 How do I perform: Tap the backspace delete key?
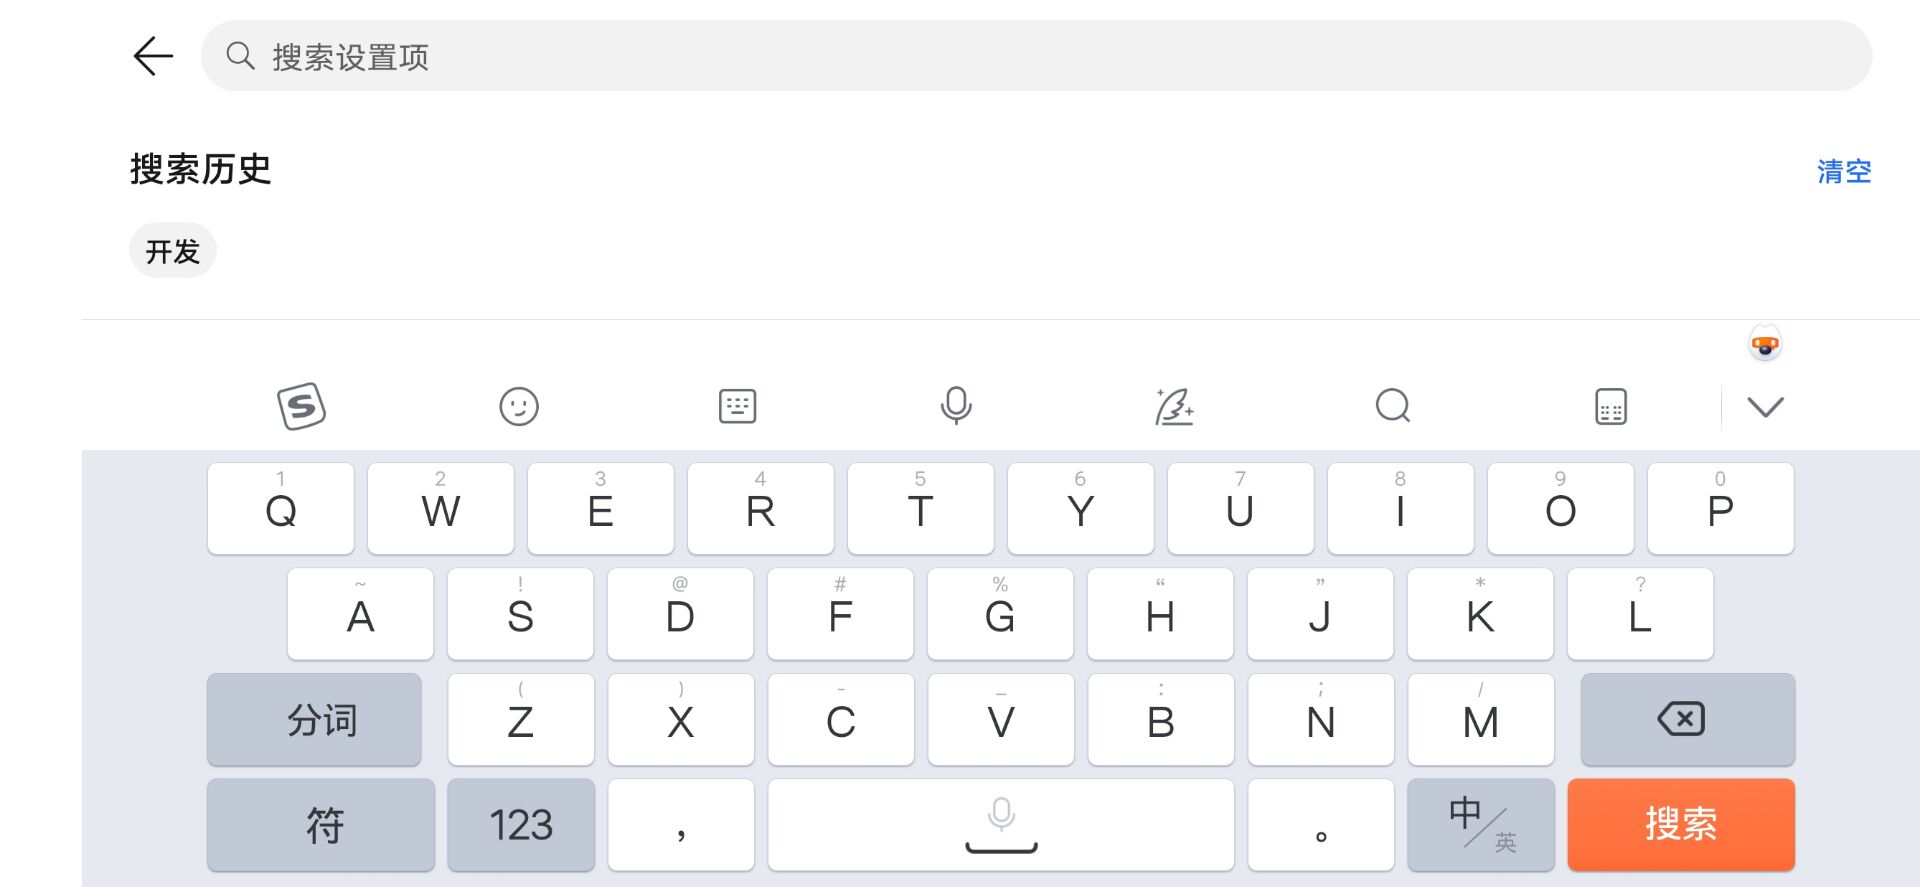[x=1688, y=719]
